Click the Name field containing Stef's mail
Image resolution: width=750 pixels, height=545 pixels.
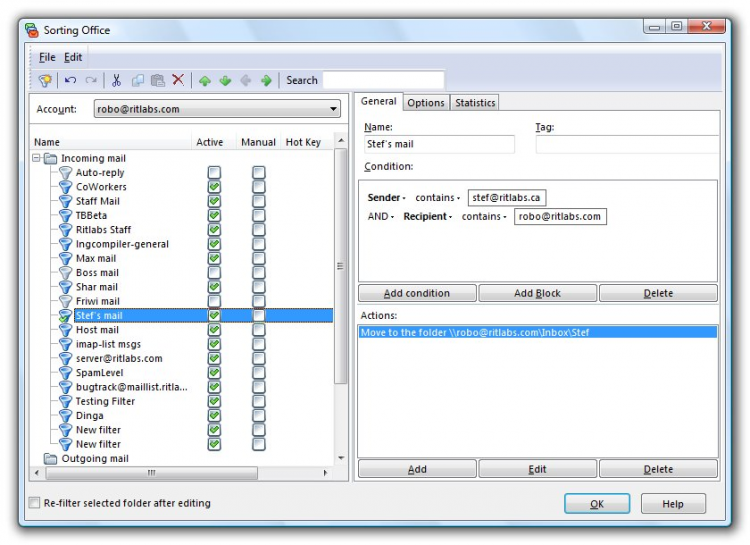click(439, 144)
